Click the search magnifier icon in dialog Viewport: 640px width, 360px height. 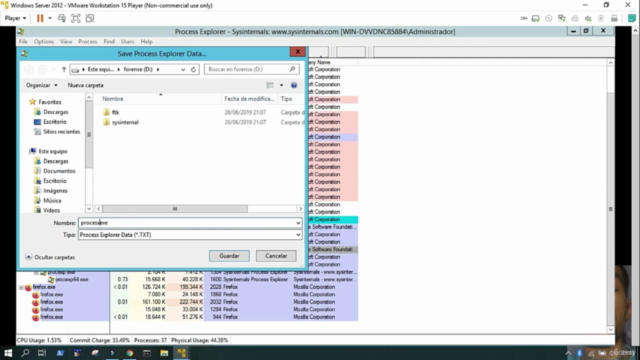[293, 69]
